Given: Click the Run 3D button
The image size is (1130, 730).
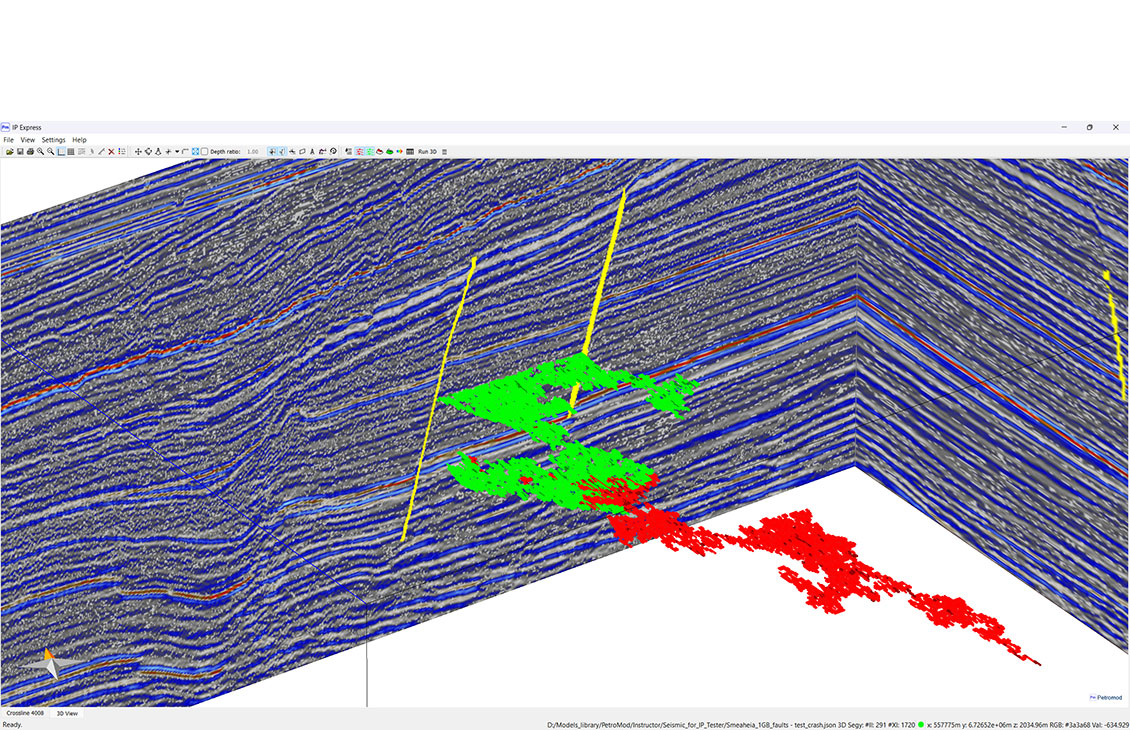Looking at the screenshot, I should 426,151.
